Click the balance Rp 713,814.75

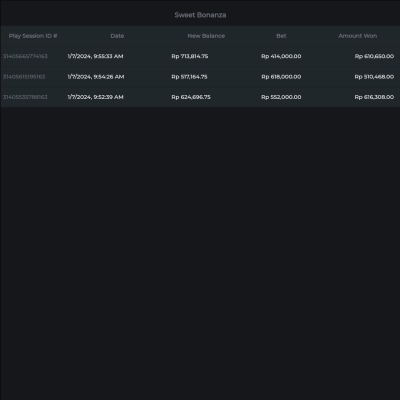click(190, 56)
